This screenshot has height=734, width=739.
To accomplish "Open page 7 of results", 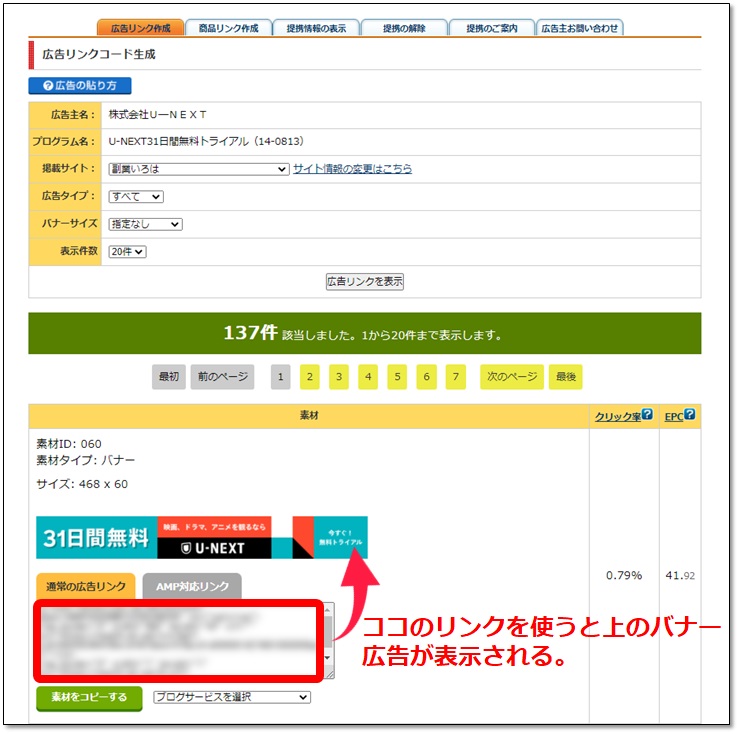I will coord(456,377).
